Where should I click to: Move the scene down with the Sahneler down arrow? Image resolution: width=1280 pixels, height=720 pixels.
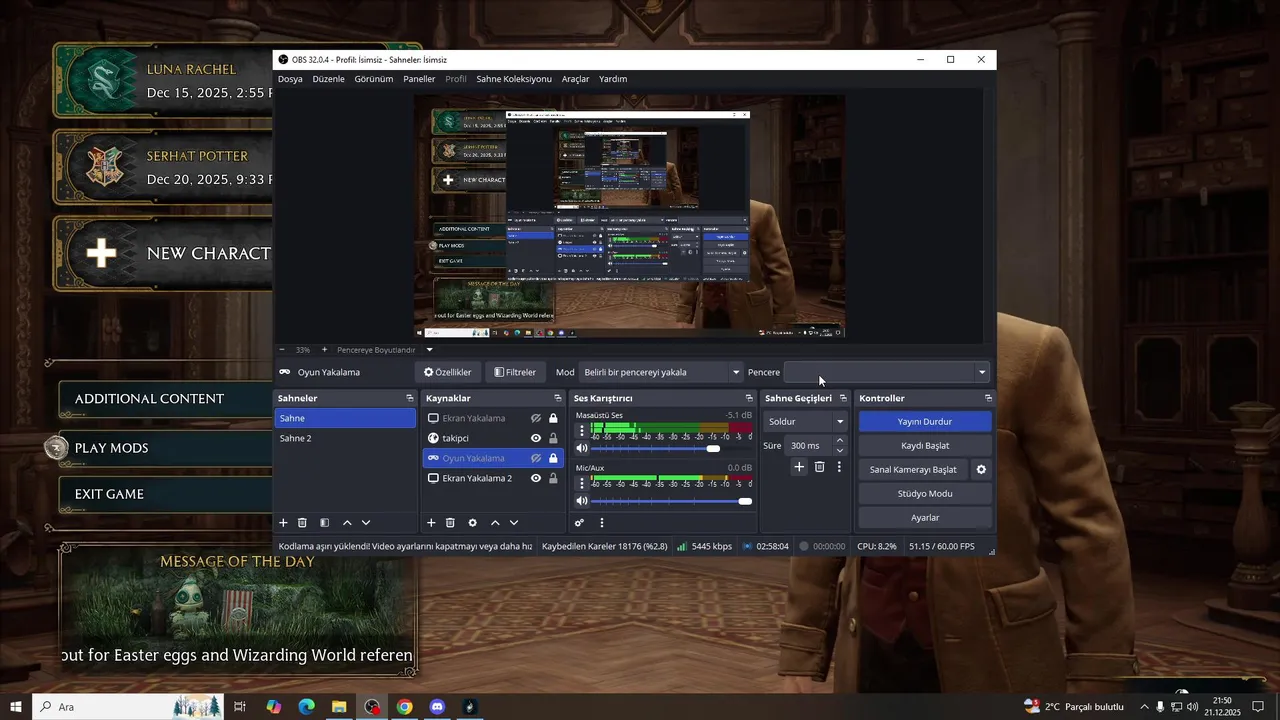click(366, 523)
